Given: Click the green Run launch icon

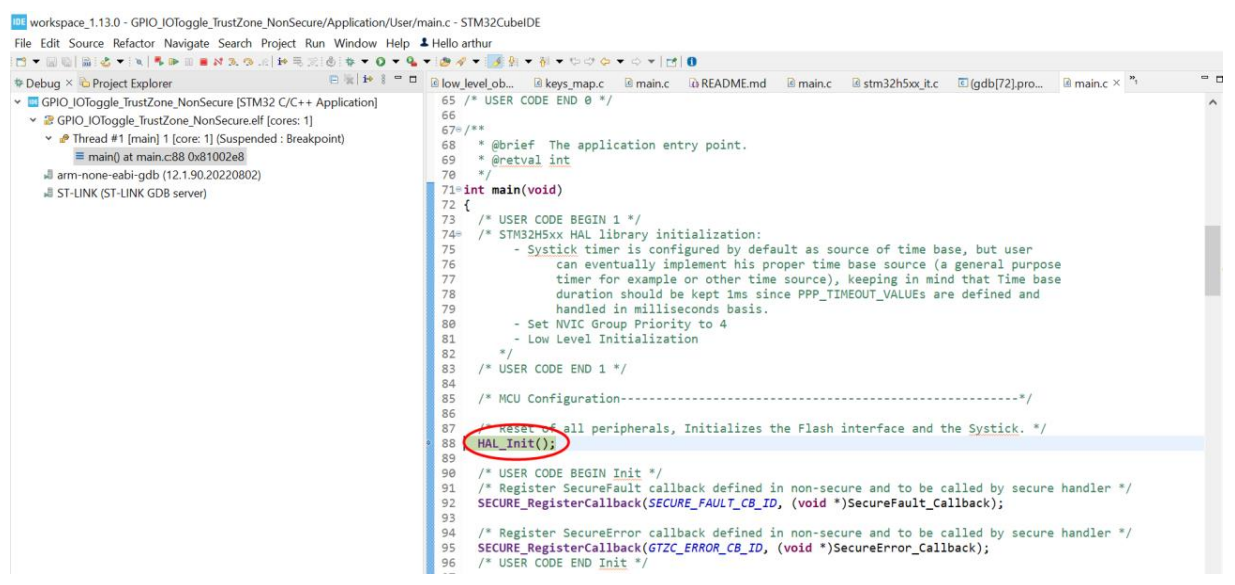Looking at the screenshot, I should (380, 62).
